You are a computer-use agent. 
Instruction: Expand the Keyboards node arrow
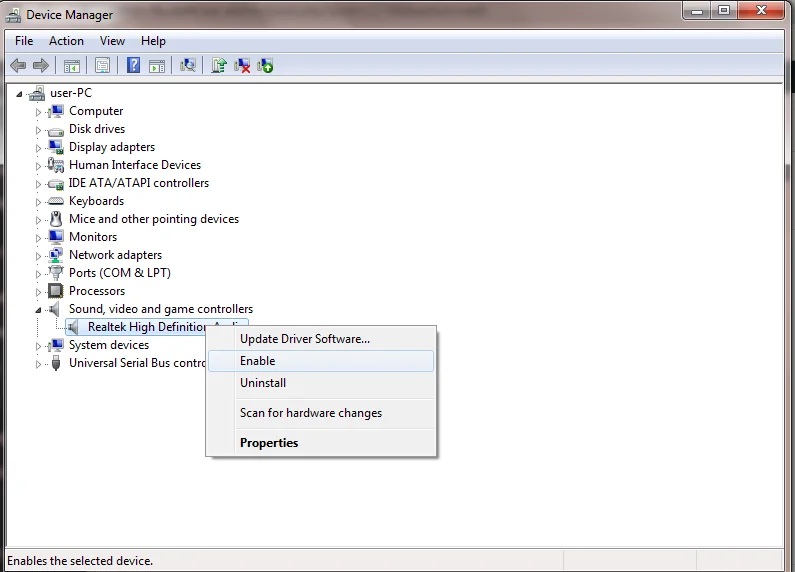click(x=38, y=202)
